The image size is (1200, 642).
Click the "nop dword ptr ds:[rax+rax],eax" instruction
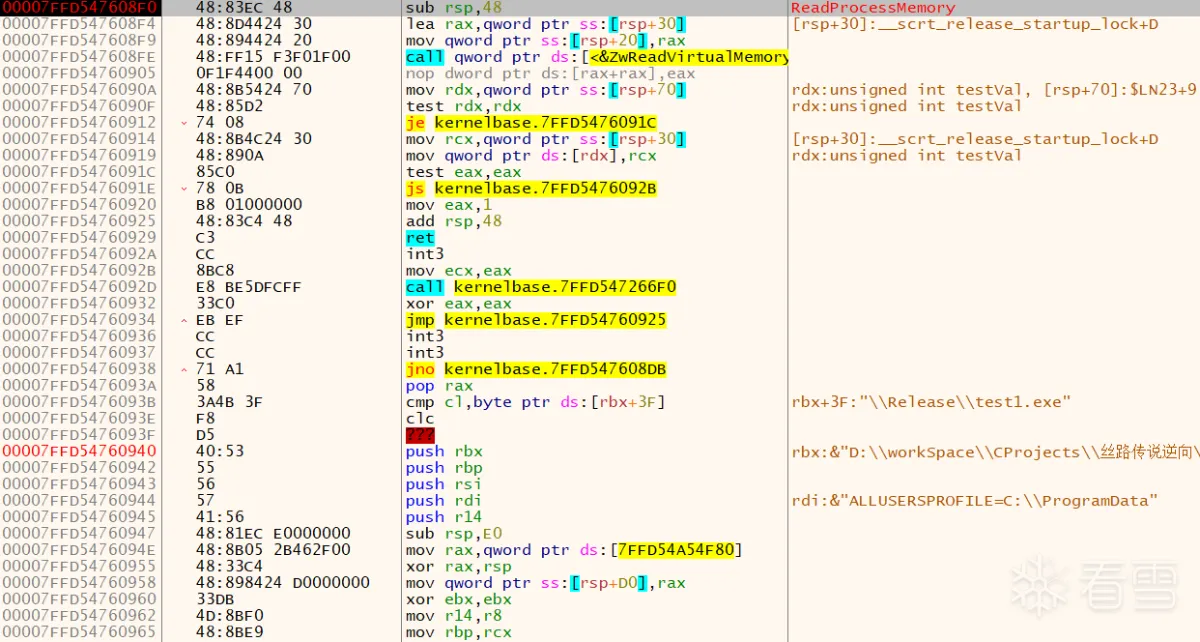[551, 73]
